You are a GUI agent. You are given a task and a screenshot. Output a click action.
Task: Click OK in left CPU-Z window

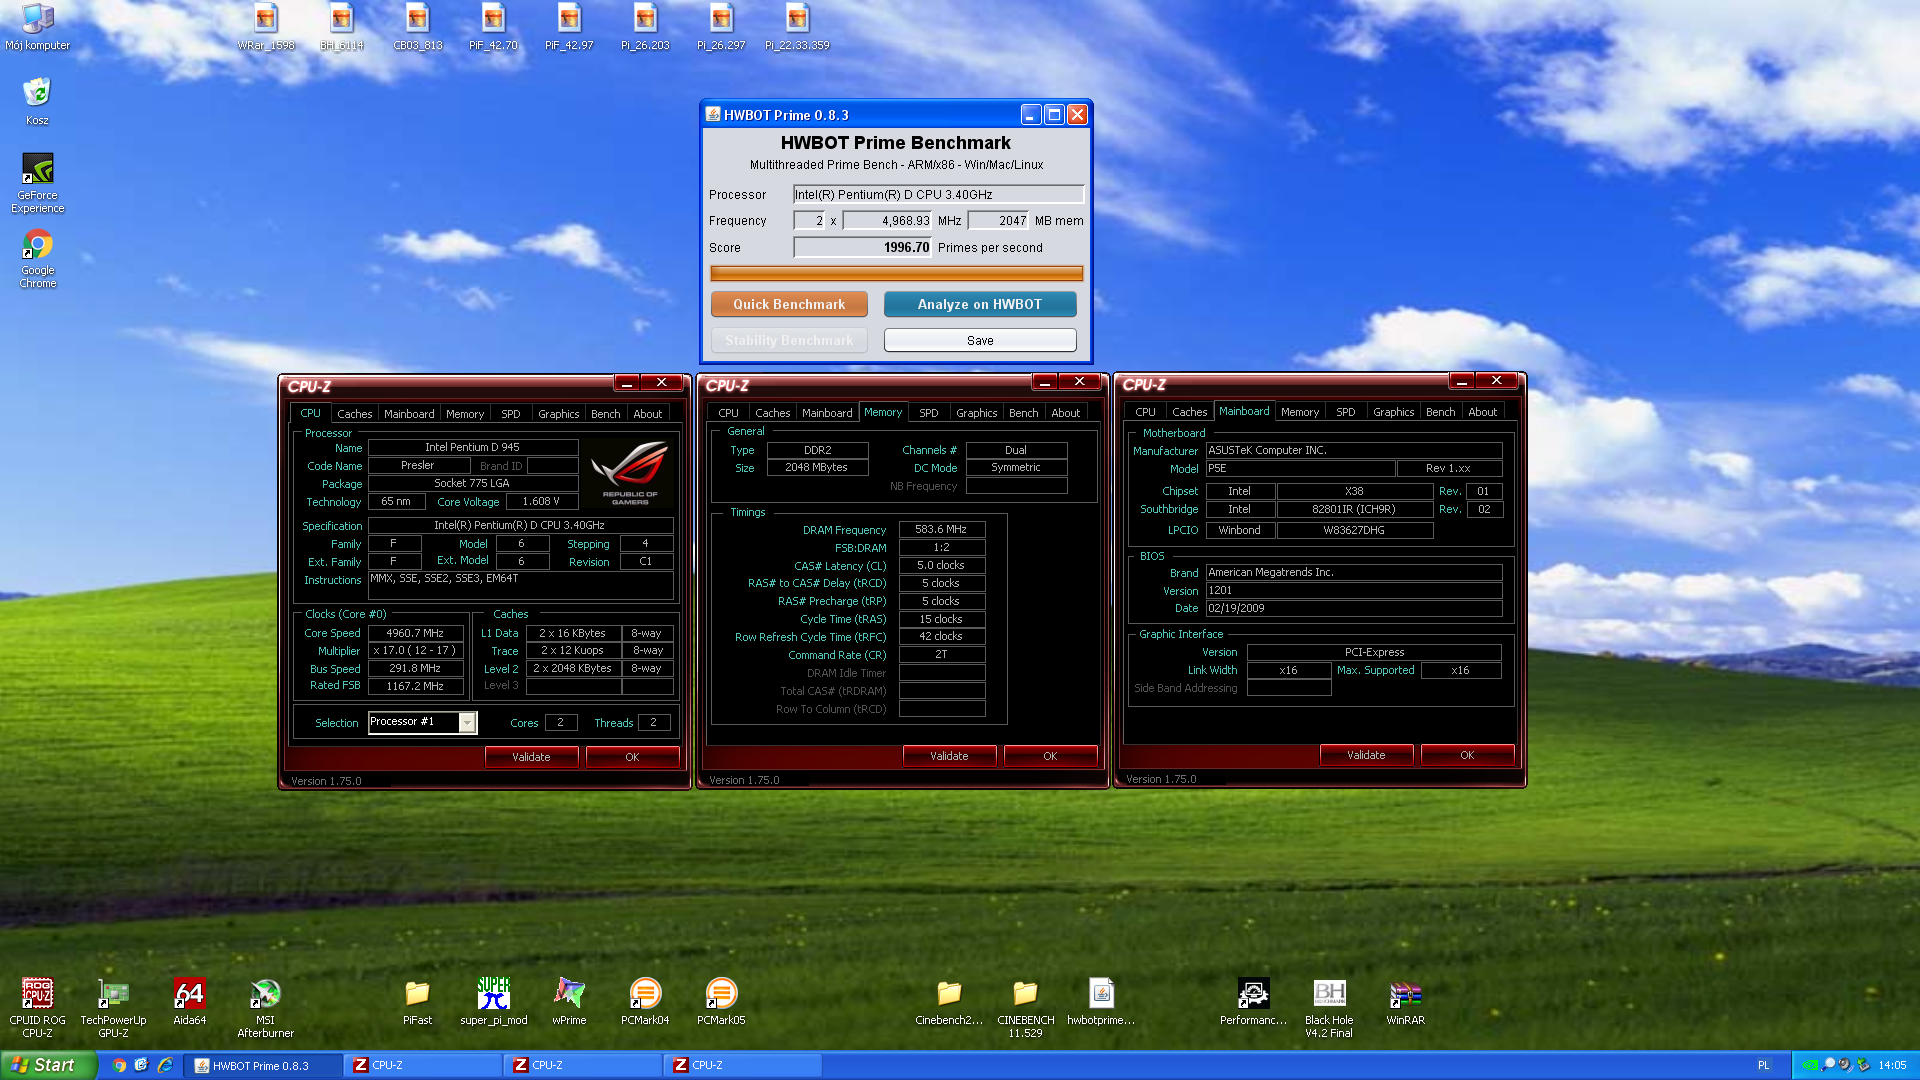(x=632, y=757)
